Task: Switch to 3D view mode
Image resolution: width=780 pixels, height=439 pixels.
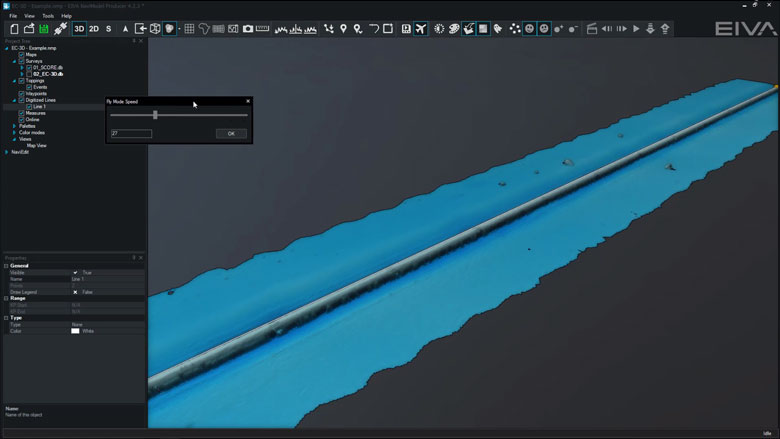Action: point(79,29)
